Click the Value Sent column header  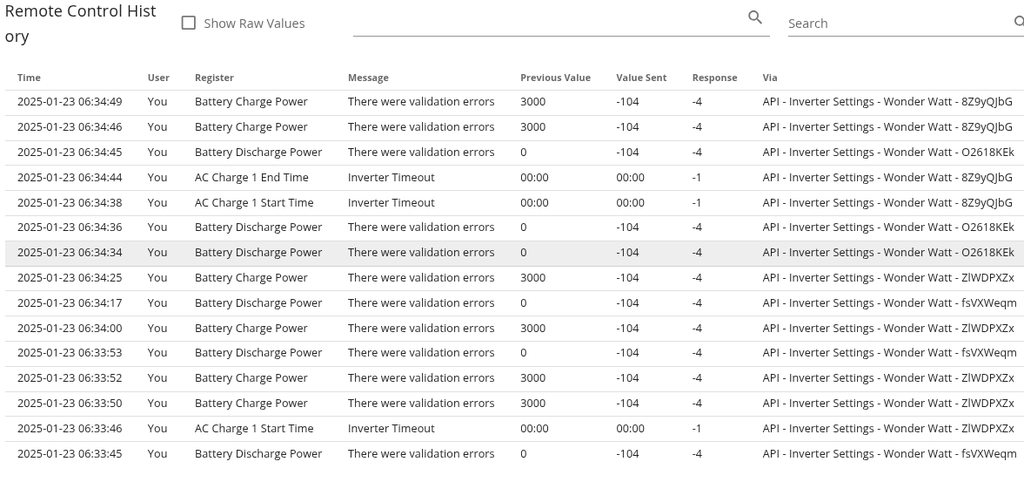click(x=642, y=78)
